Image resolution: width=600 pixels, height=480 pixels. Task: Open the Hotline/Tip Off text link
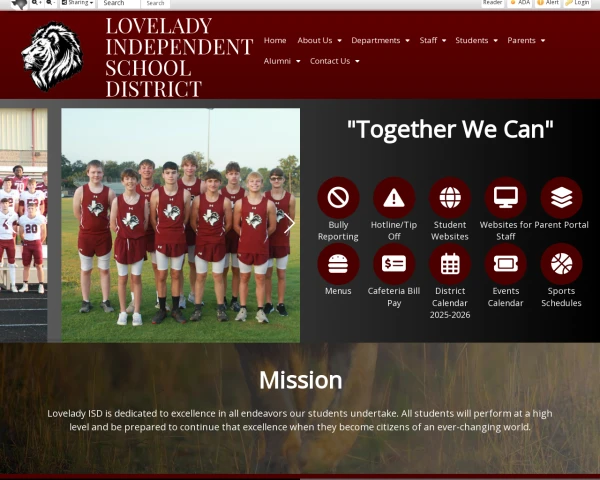point(394,231)
